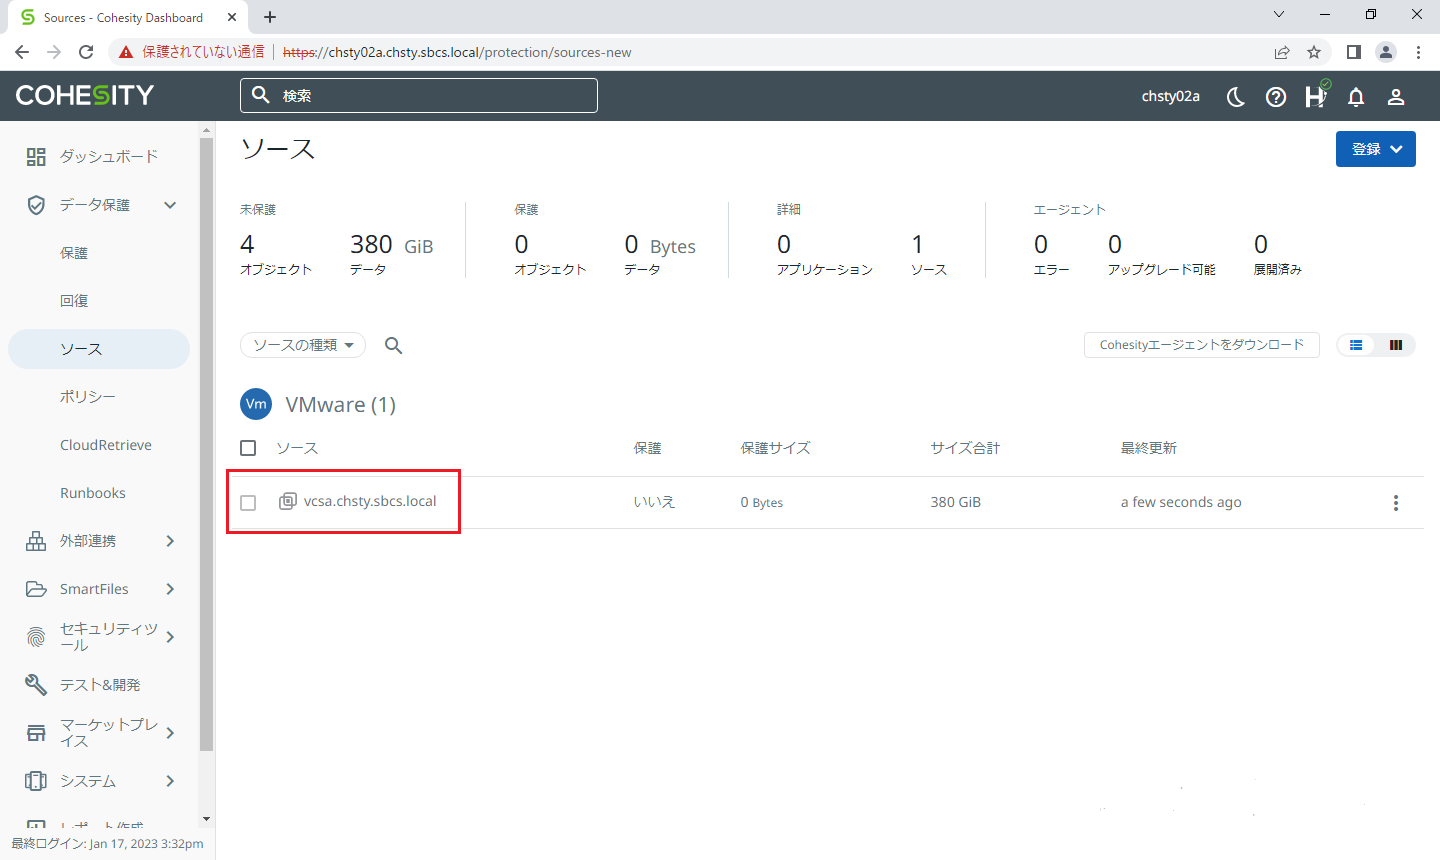The height and width of the screenshot is (860, 1440).
Task: Open a new browser tab
Action: tap(270, 17)
